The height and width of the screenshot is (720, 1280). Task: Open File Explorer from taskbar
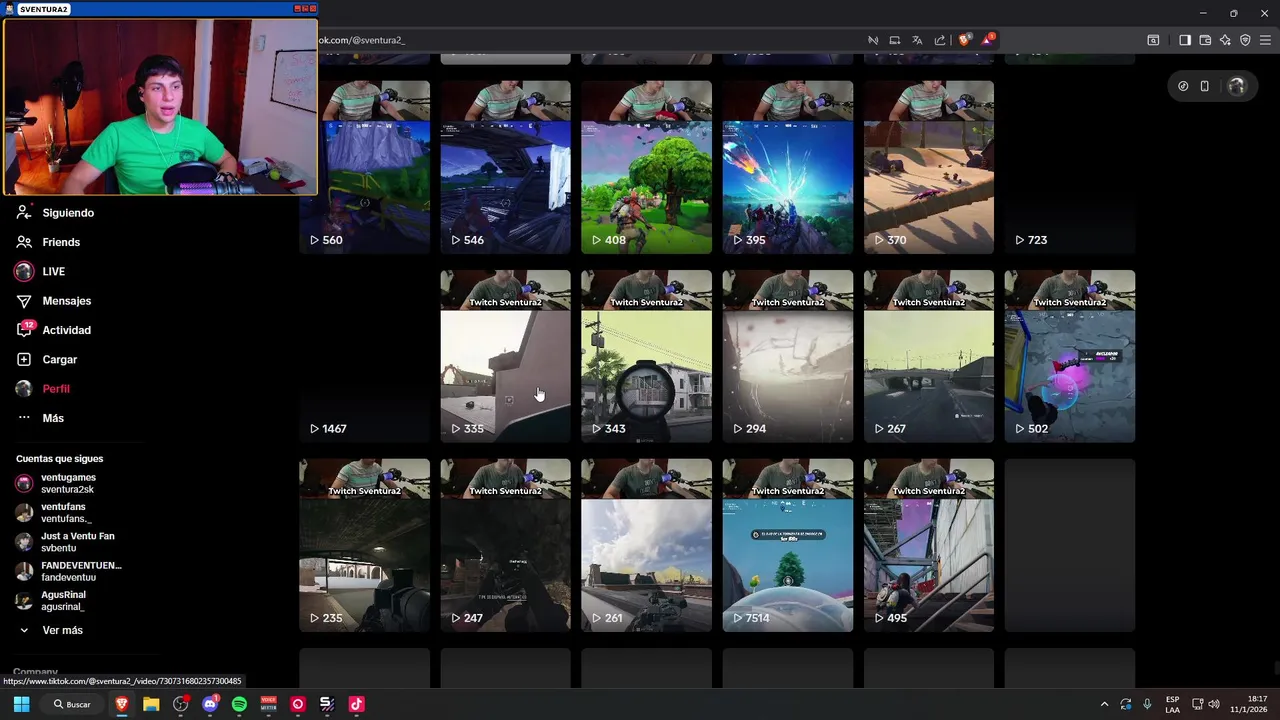(x=151, y=704)
